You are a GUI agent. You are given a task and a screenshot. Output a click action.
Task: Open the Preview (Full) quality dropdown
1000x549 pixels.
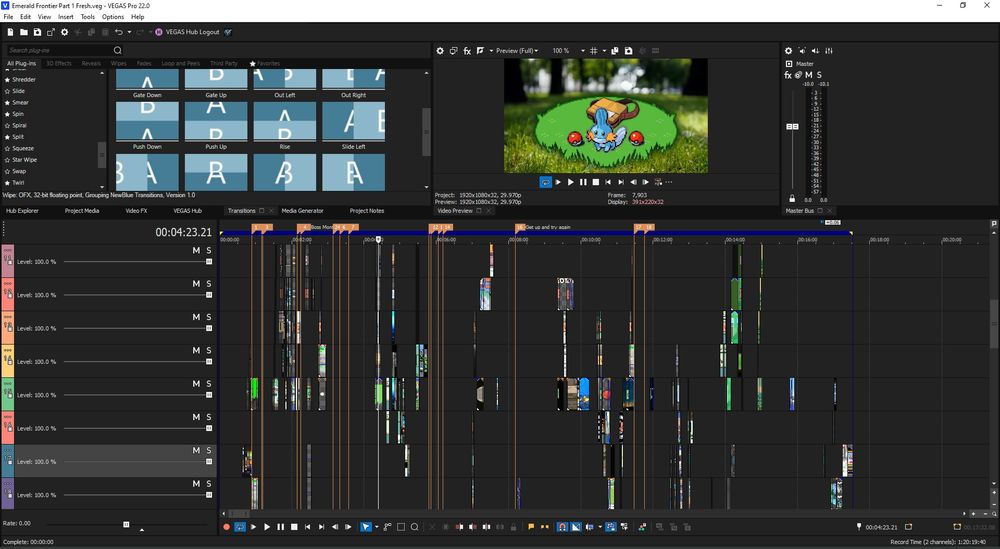[x=517, y=50]
